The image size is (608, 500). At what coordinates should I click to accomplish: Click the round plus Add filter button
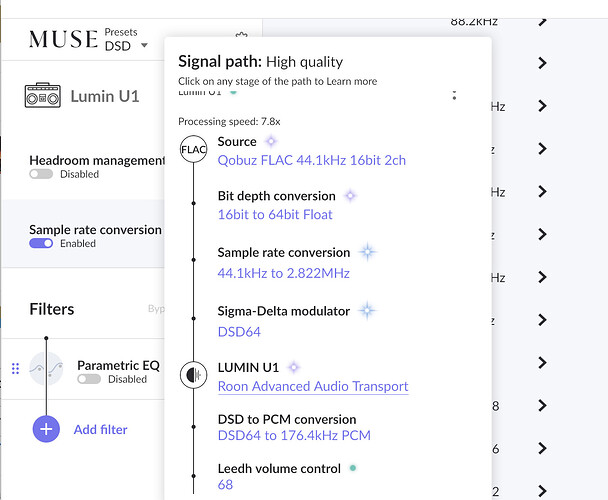tap(46, 429)
